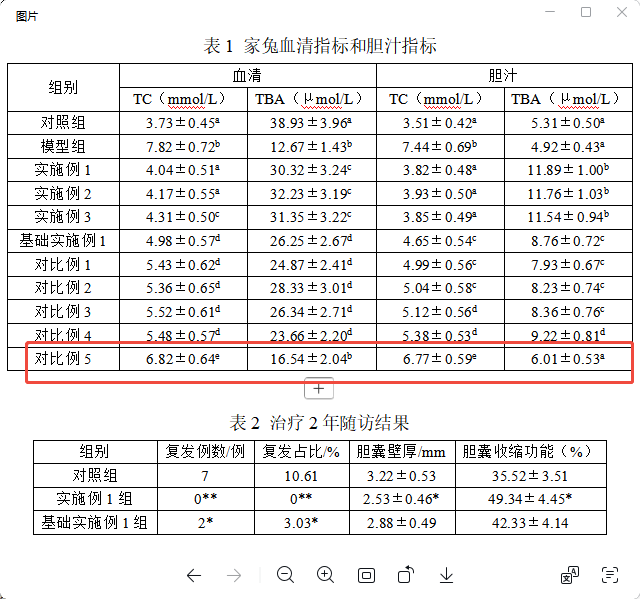
Task: Click the value 3.22±0.53 cell
Action: [402, 475]
